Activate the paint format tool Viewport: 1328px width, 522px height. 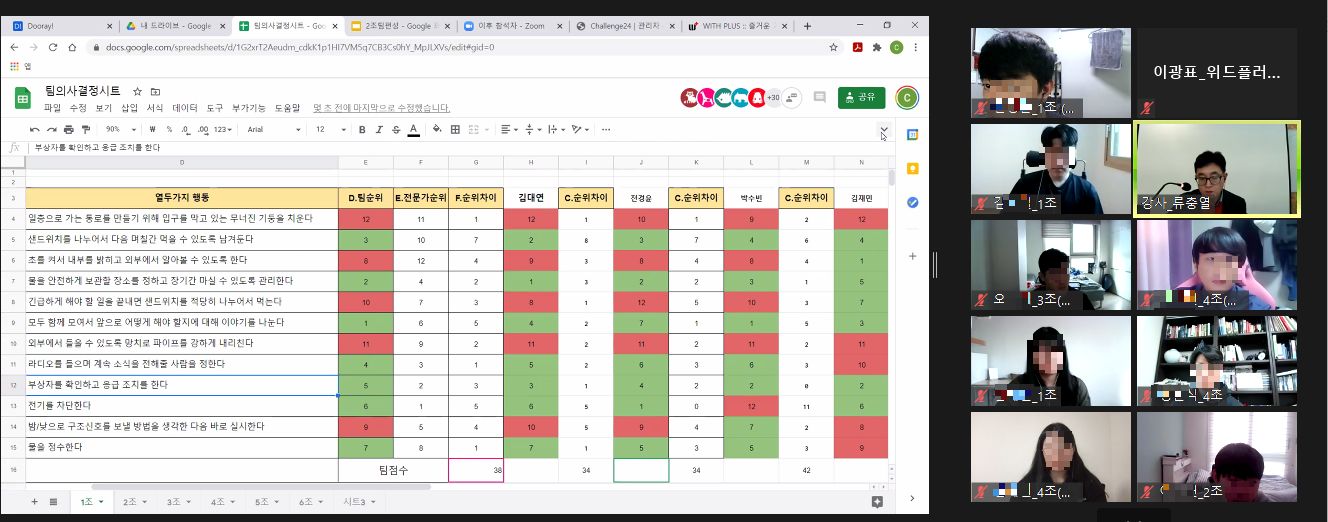click(x=84, y=129)
